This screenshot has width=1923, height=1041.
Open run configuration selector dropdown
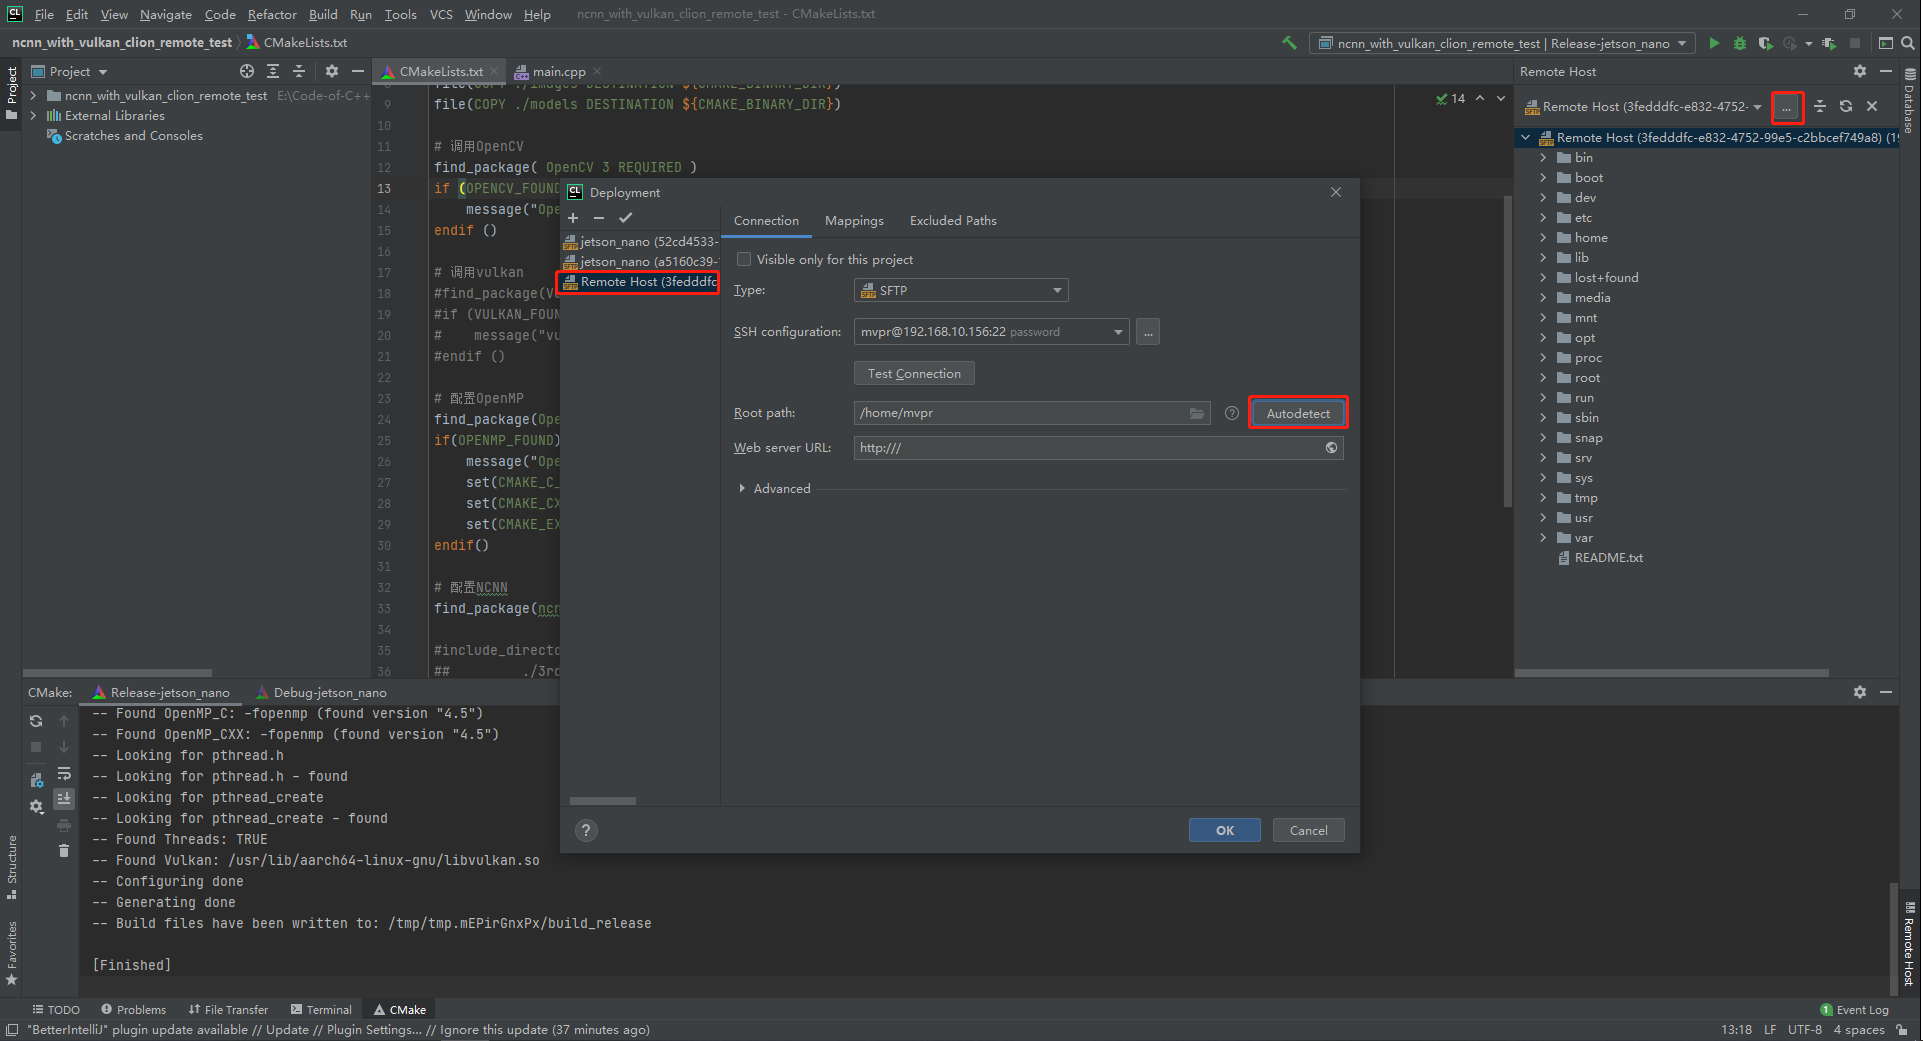[x=1503, y=43]
